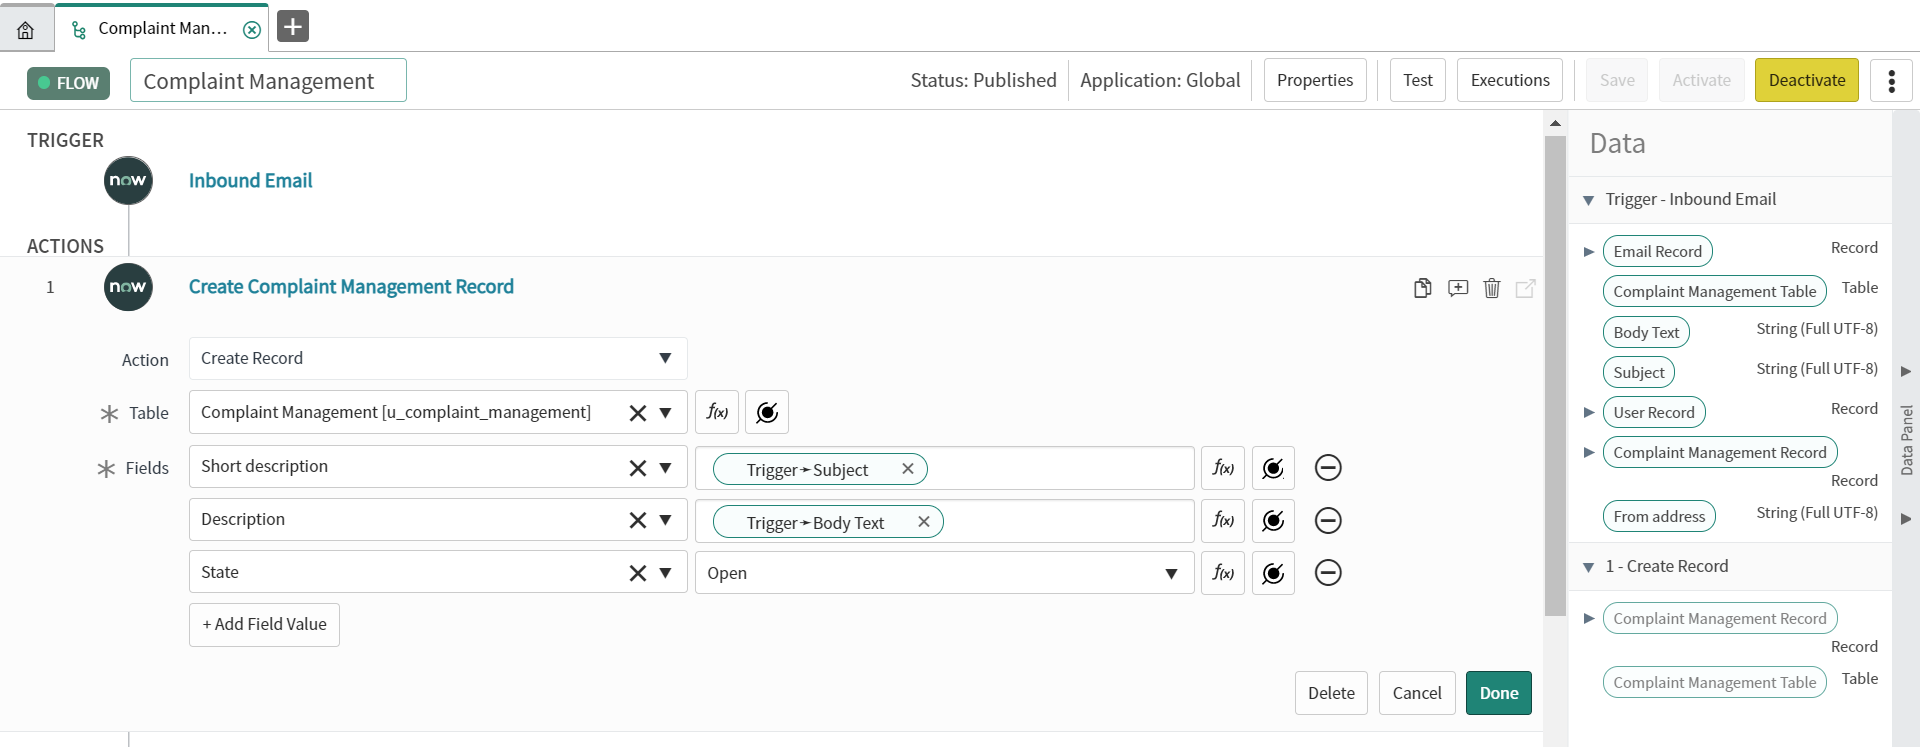Toggle script for Description value
The image size is (1920, 747).
pos(1223,520)
